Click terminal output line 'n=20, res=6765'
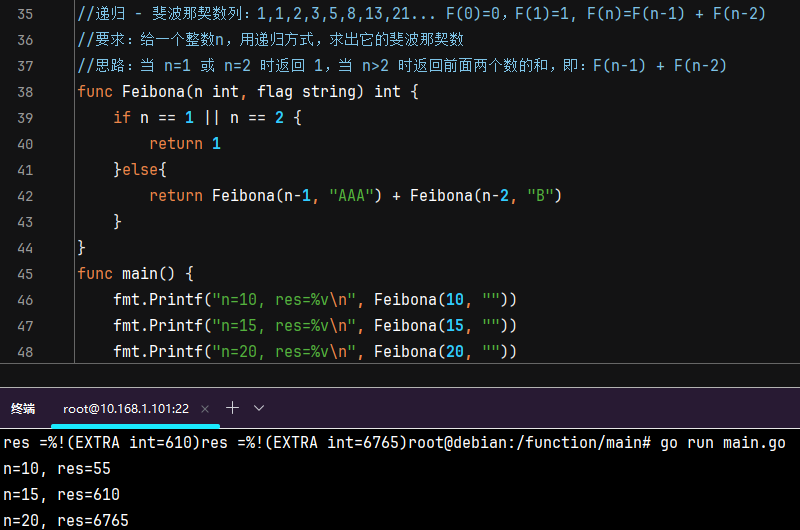800x530 pixels. click(x=65, y=521)
